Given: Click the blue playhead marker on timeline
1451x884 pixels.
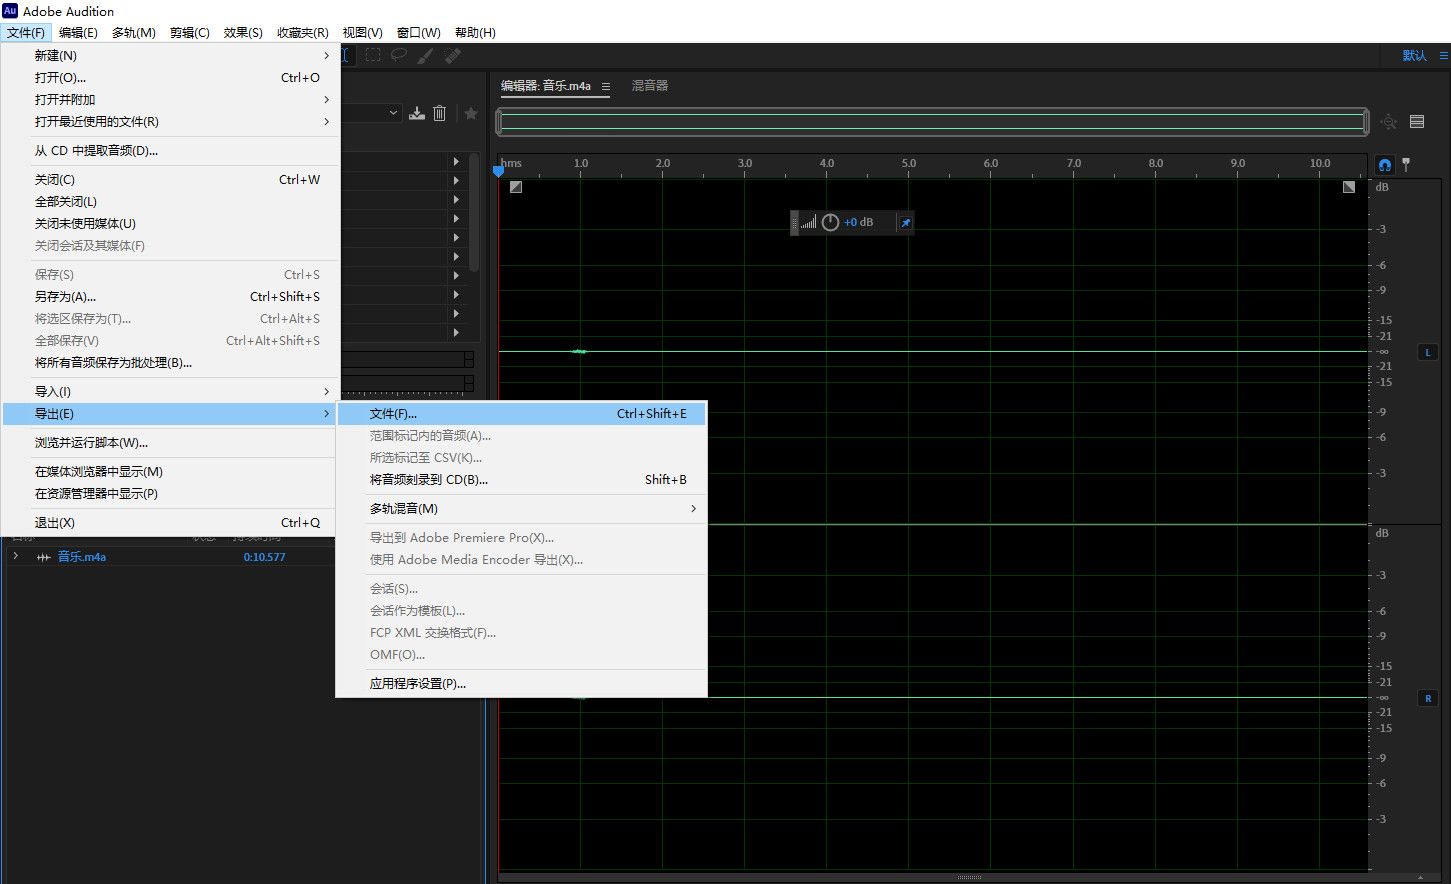Looking at the screenshot, I should [x=498, y=171].
